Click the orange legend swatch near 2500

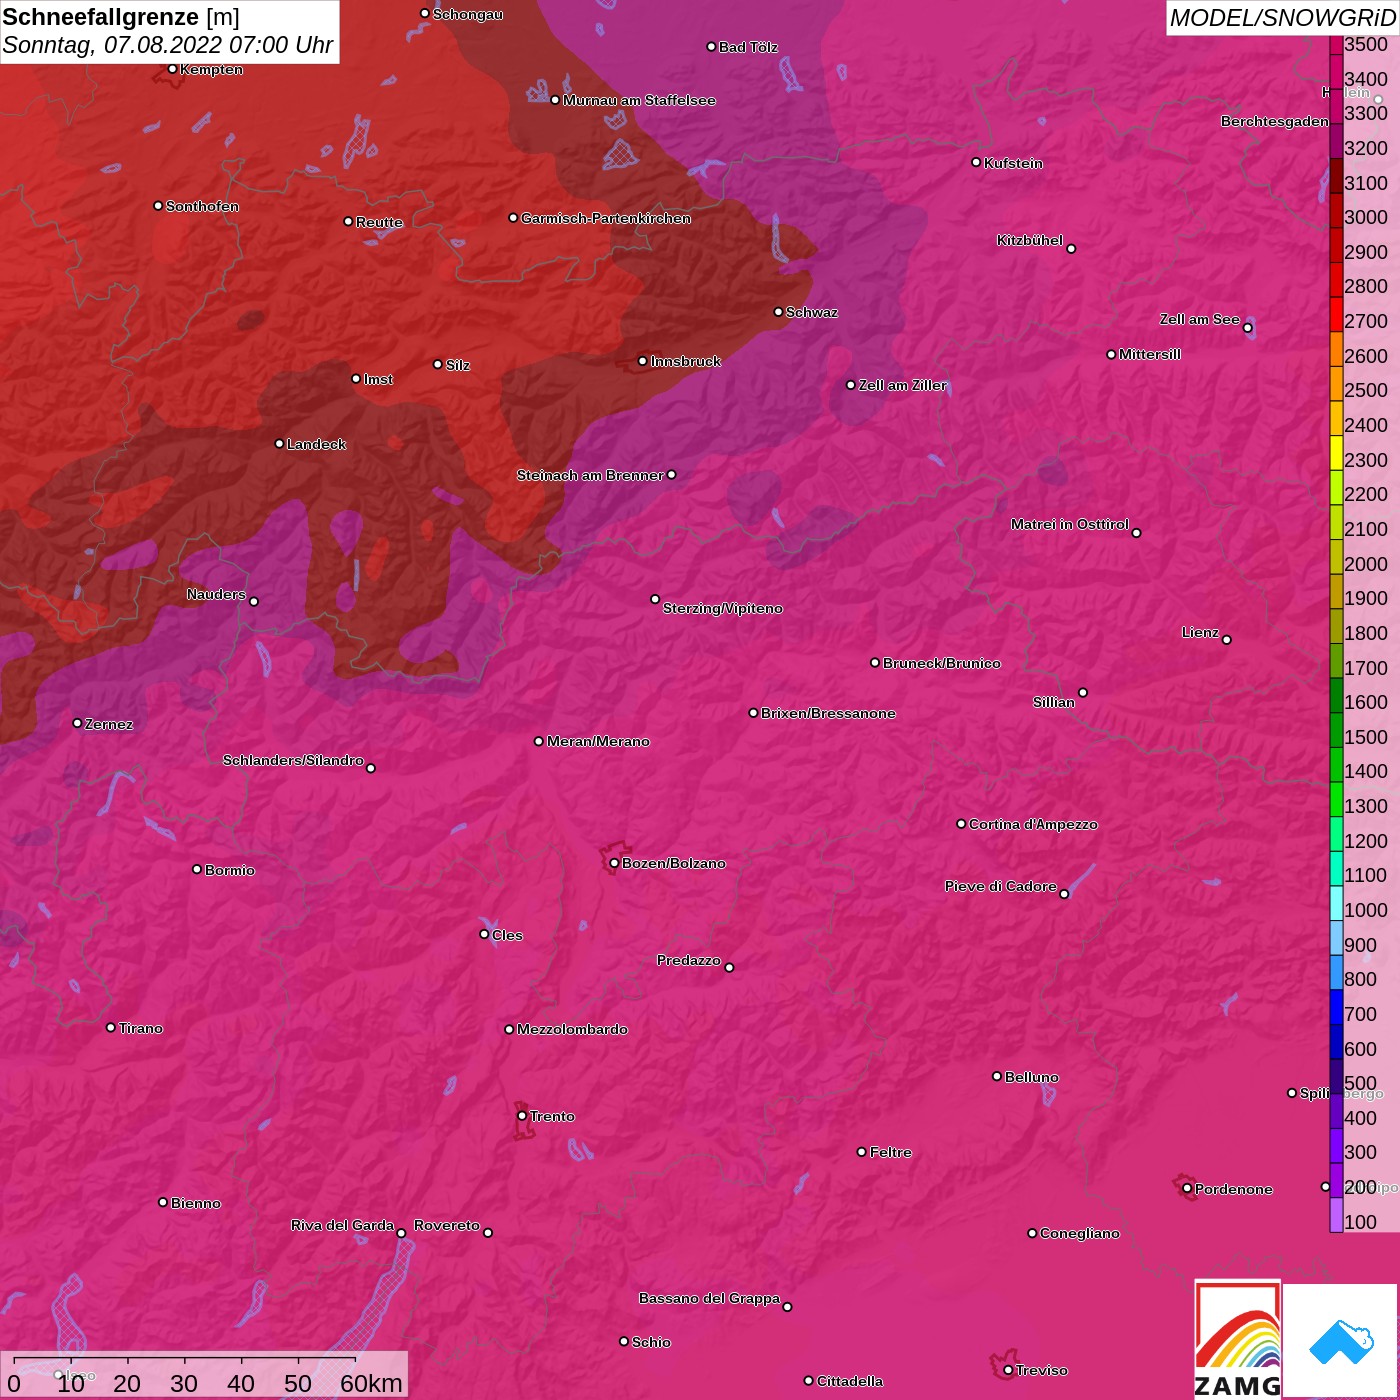(x=1336, y=384)
